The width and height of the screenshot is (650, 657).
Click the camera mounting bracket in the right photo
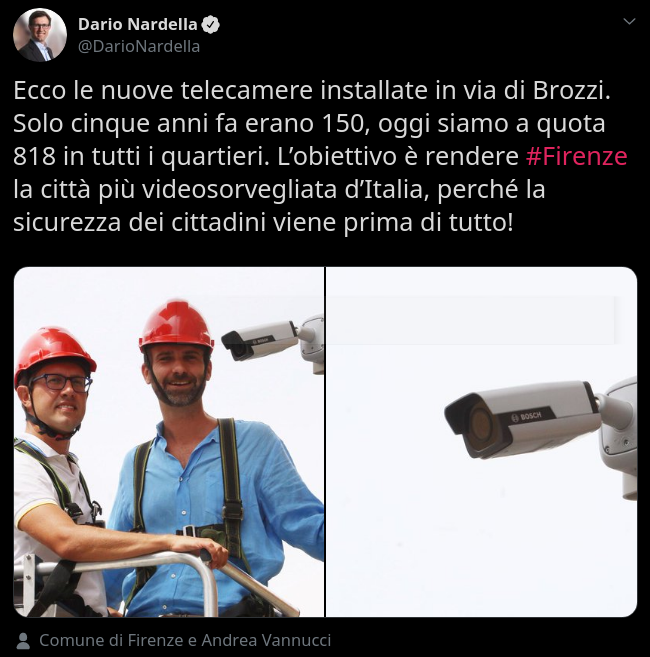click(x=619, y=432)
